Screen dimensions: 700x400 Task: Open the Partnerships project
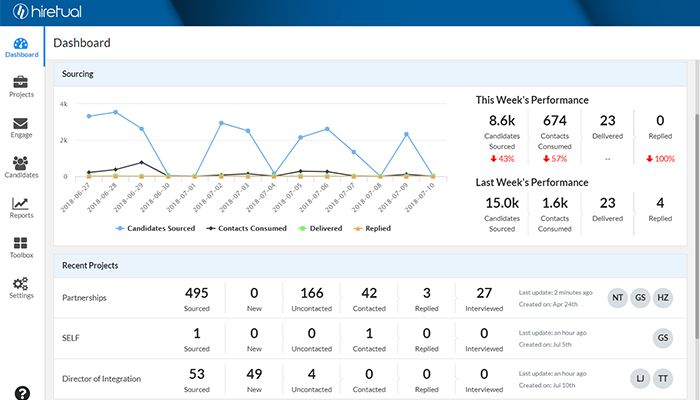84,298
